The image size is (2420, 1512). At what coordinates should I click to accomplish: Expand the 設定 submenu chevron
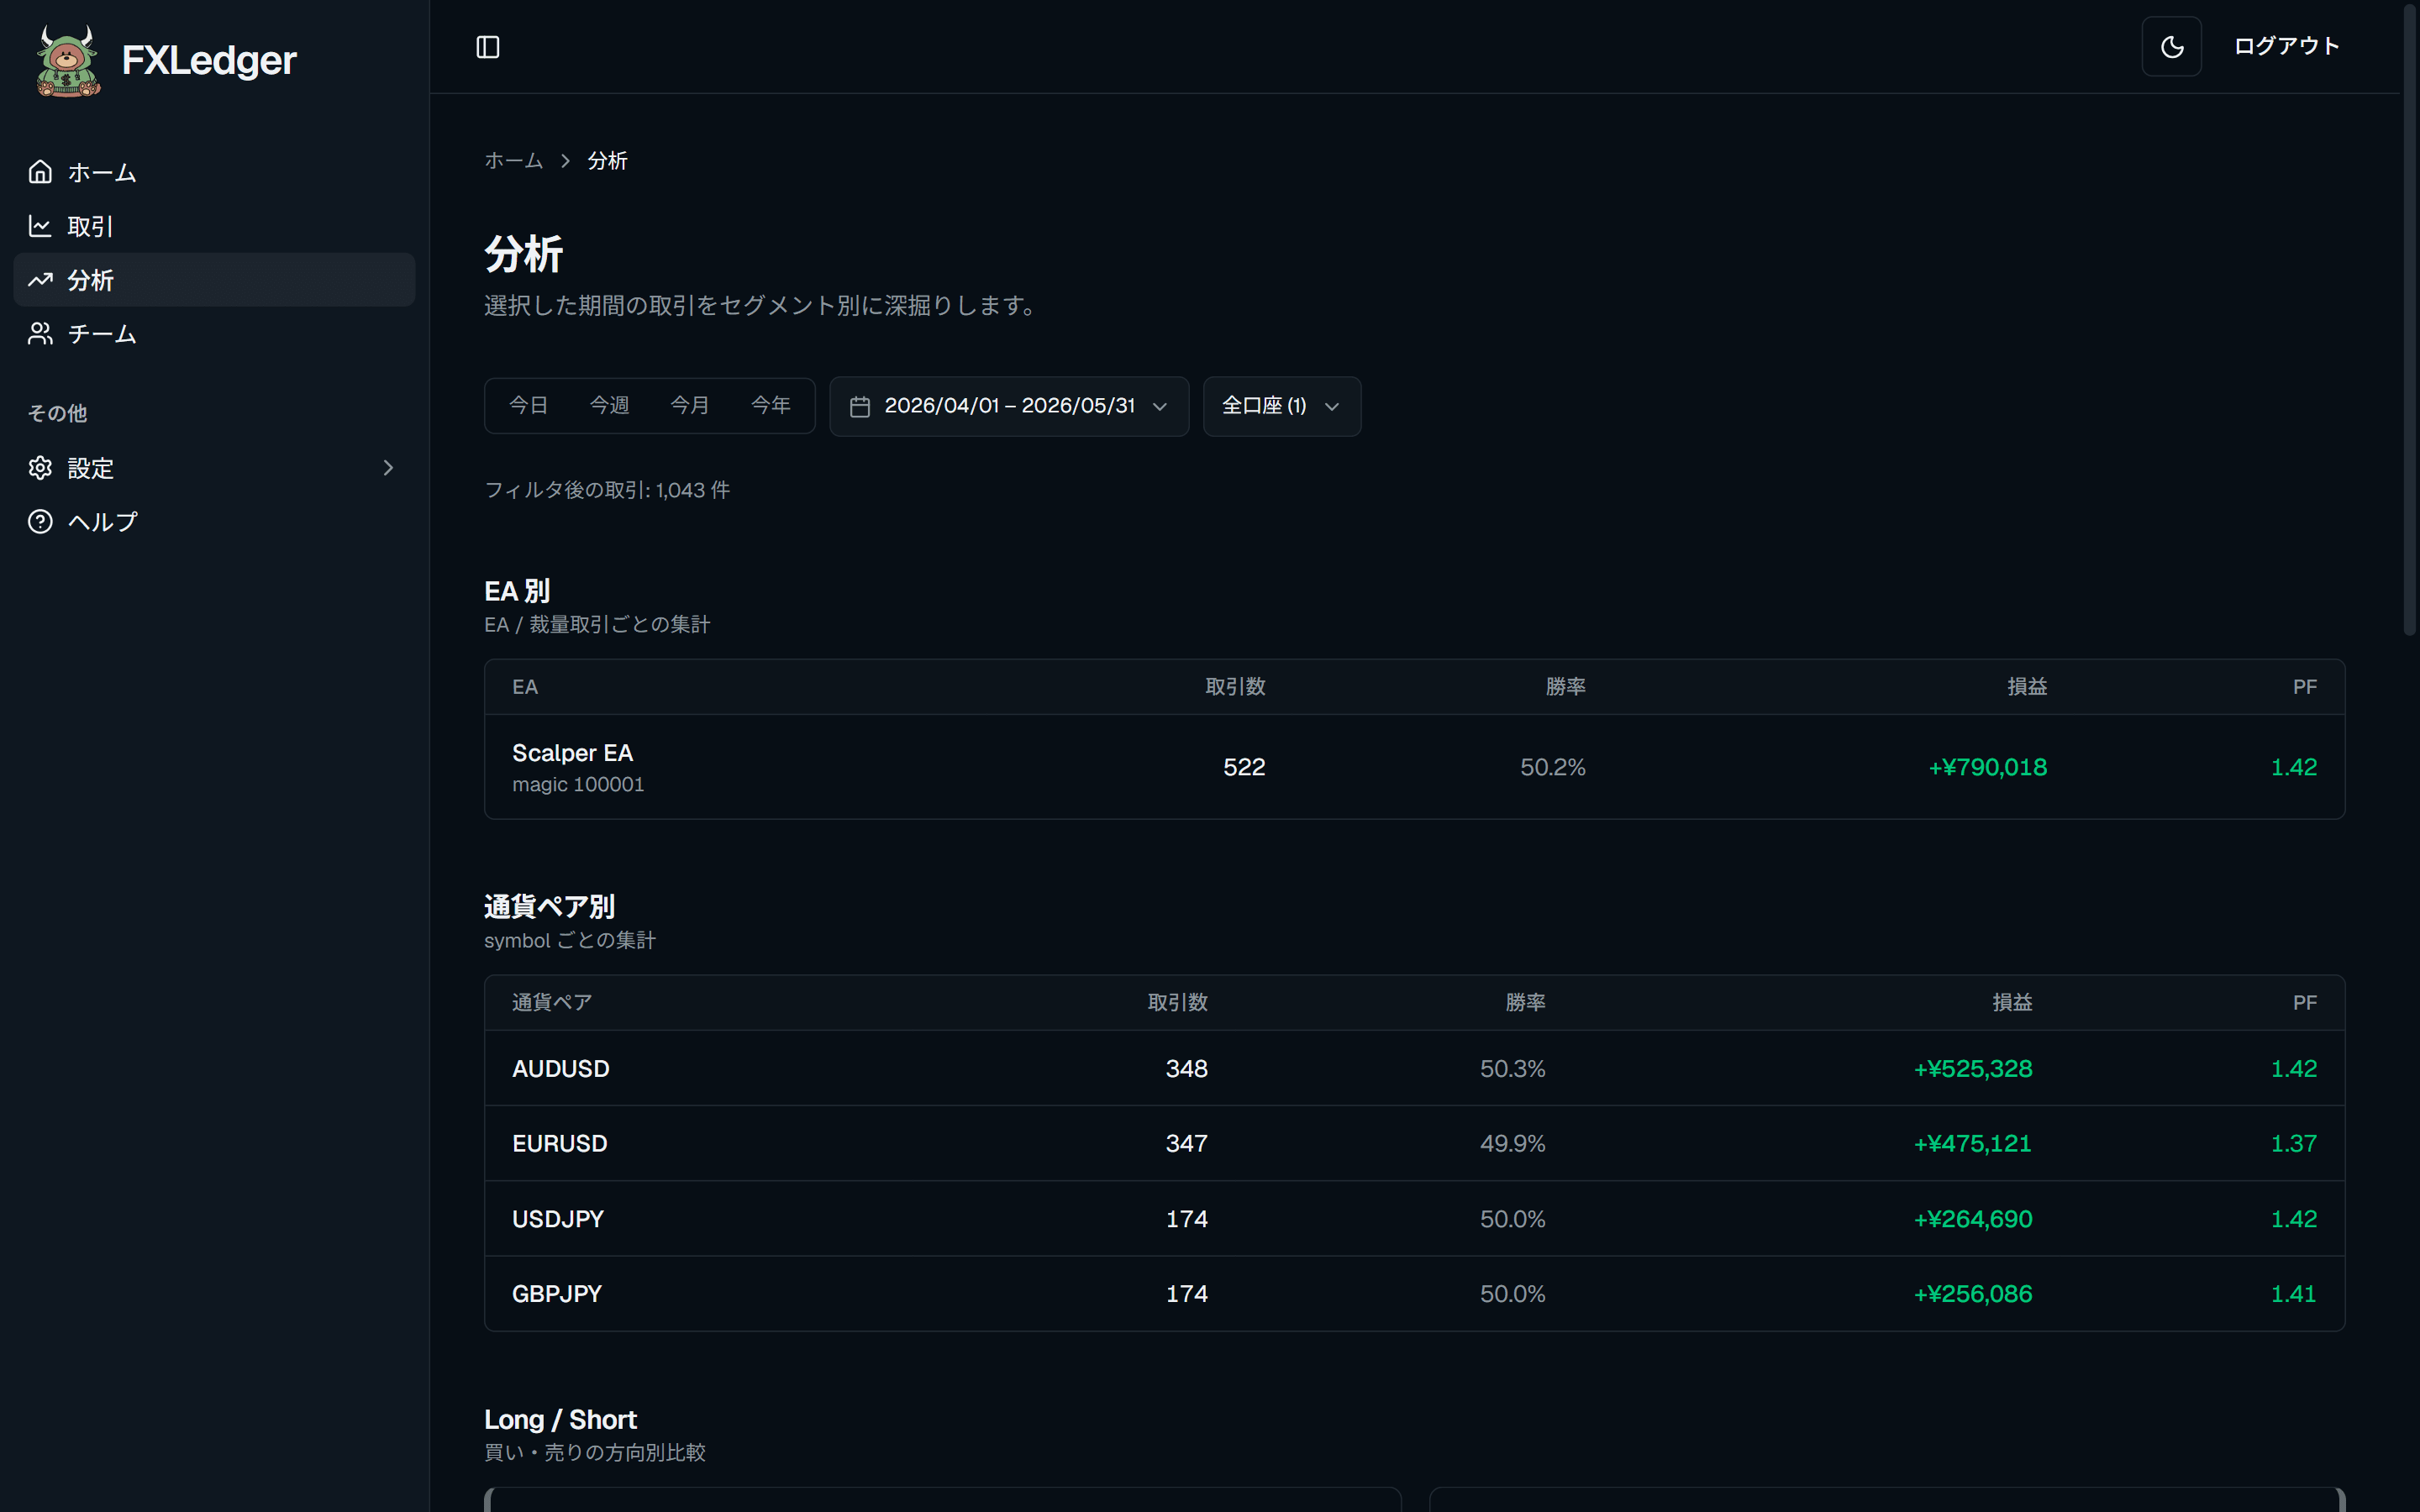pyautogui.click(x=388, y=468)
